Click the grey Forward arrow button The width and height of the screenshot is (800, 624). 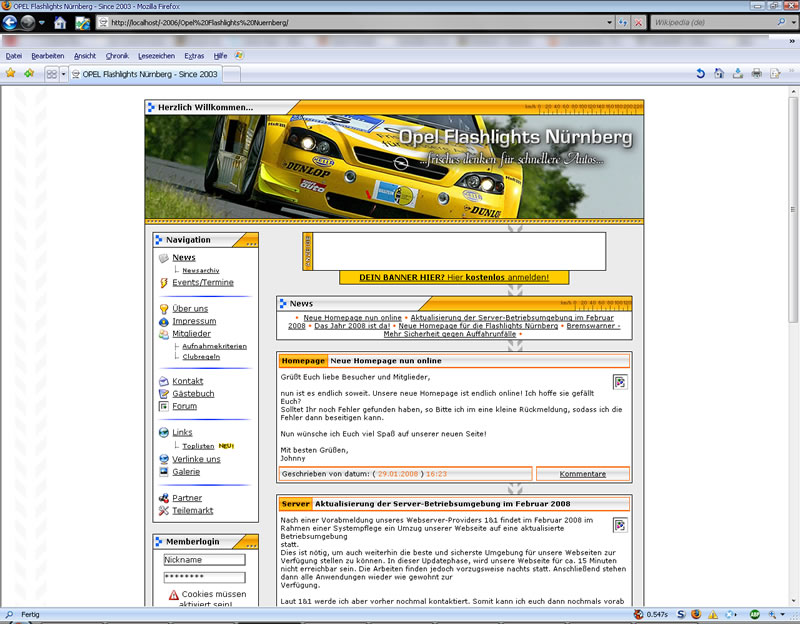(28, 22)
